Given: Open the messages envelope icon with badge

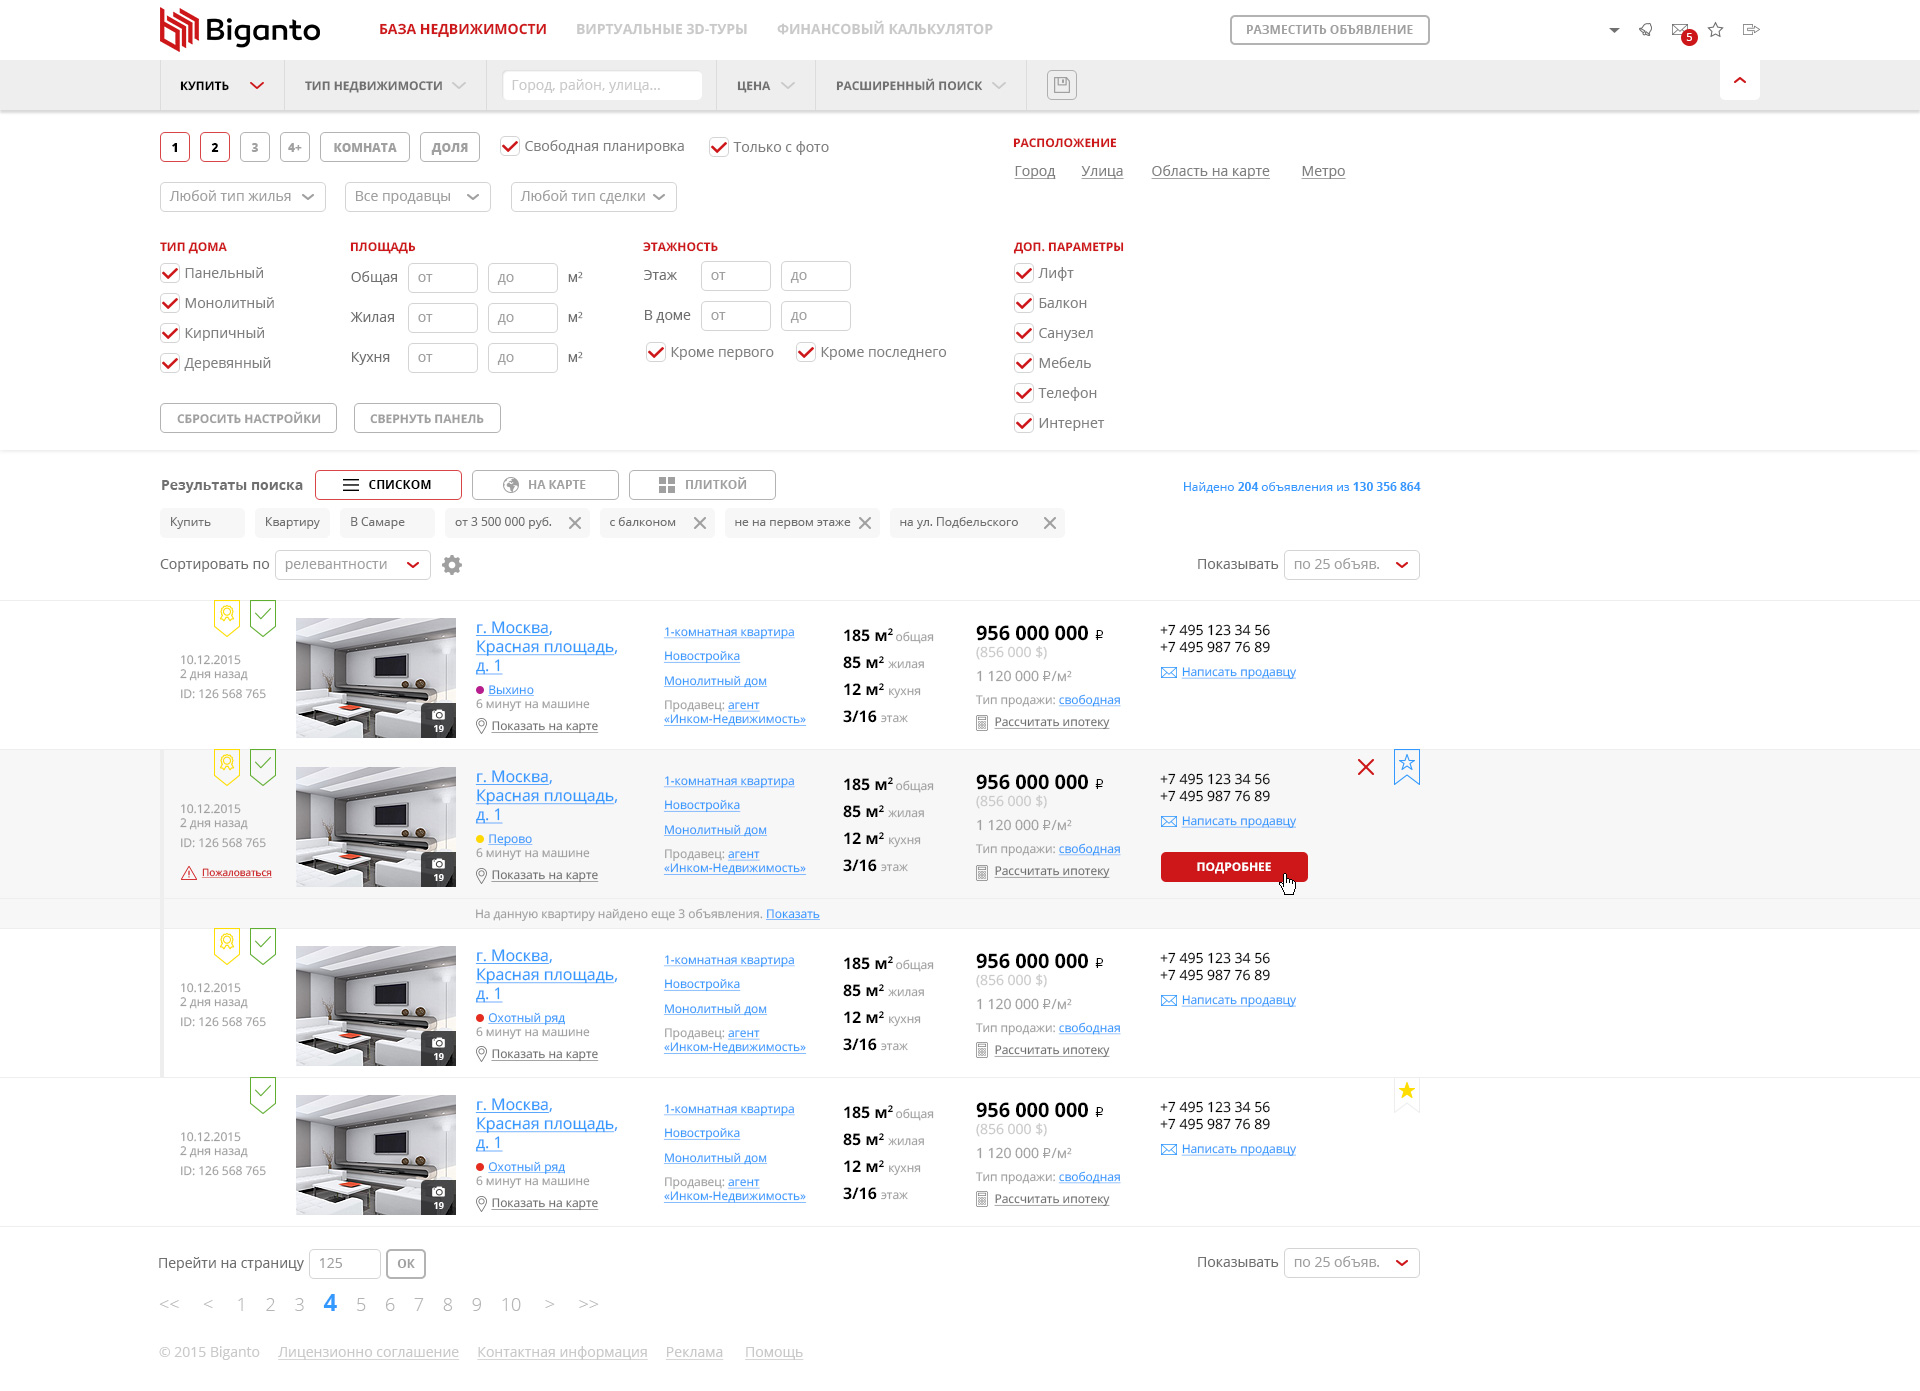Looking at the screenshot, I should 1681,30.
